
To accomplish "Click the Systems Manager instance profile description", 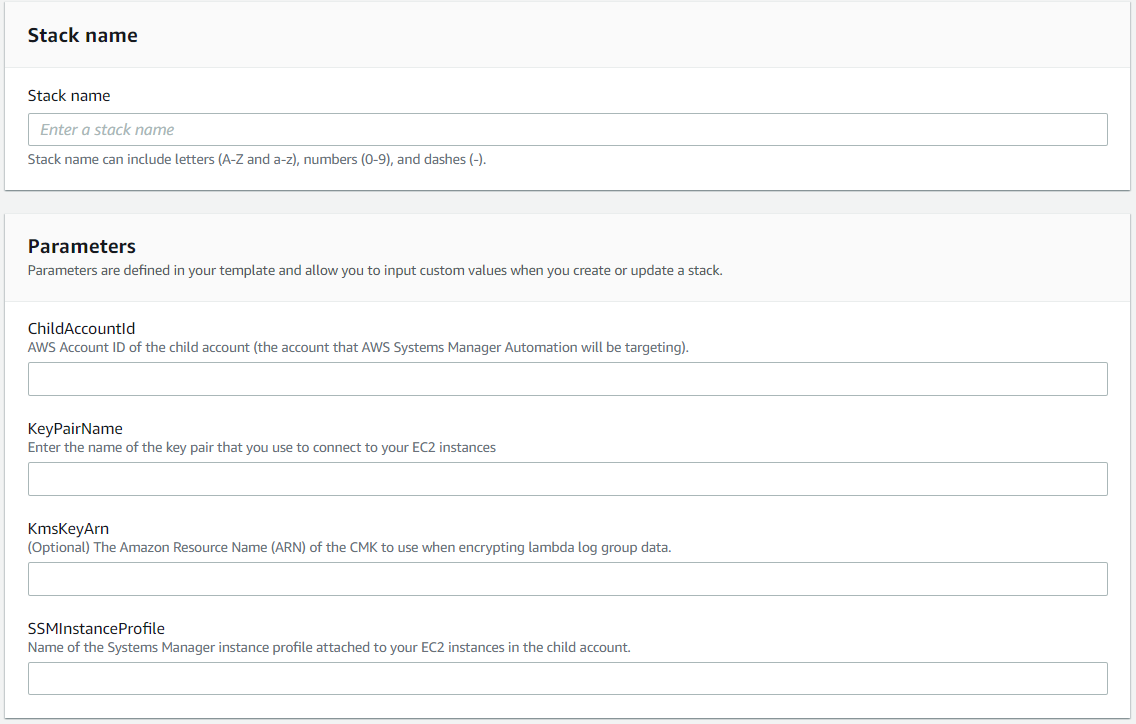I will [x=330, y=647].
